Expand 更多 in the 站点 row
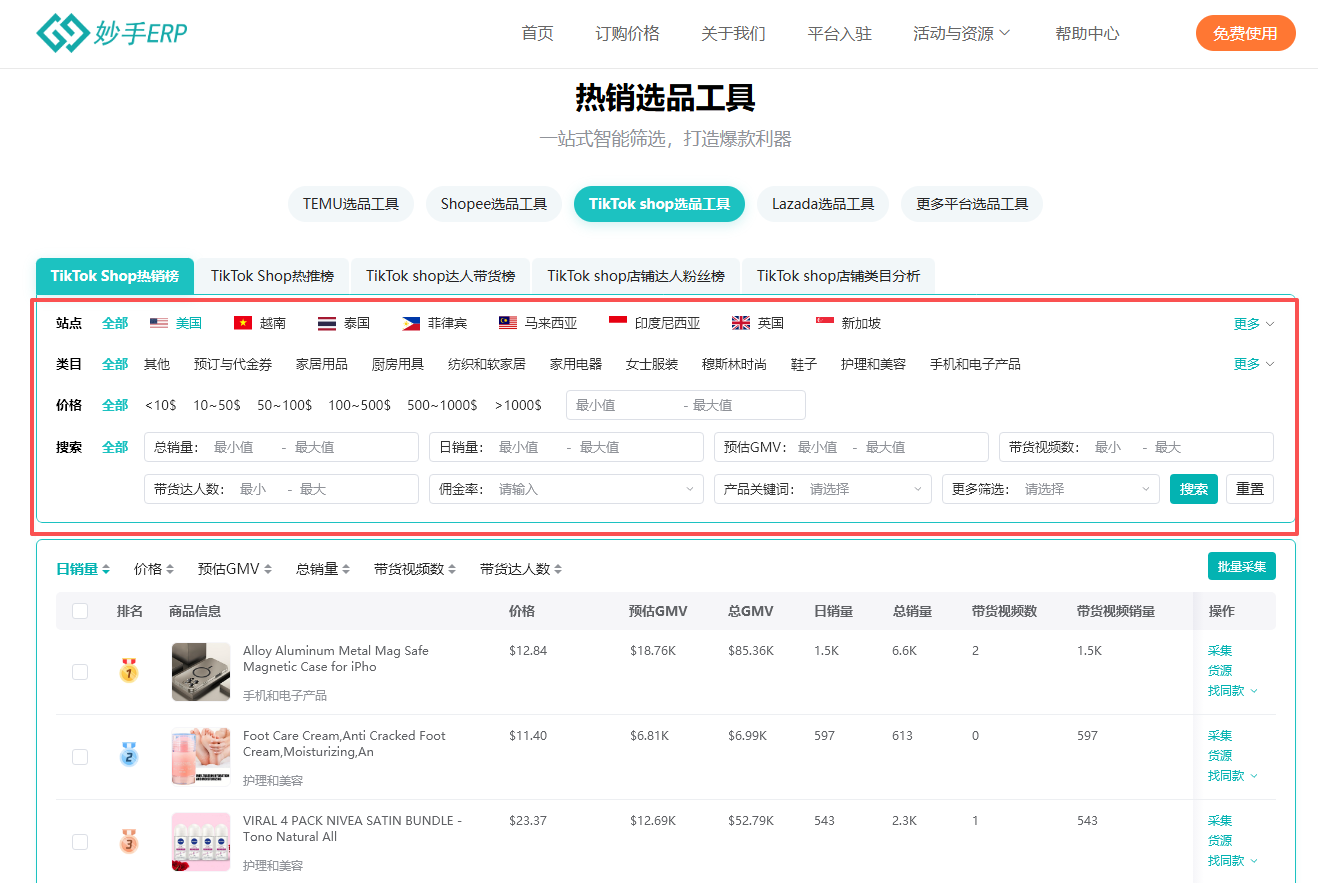Image resolution: width=1318 pixels, height=883 pixels. pos(1253,324)
